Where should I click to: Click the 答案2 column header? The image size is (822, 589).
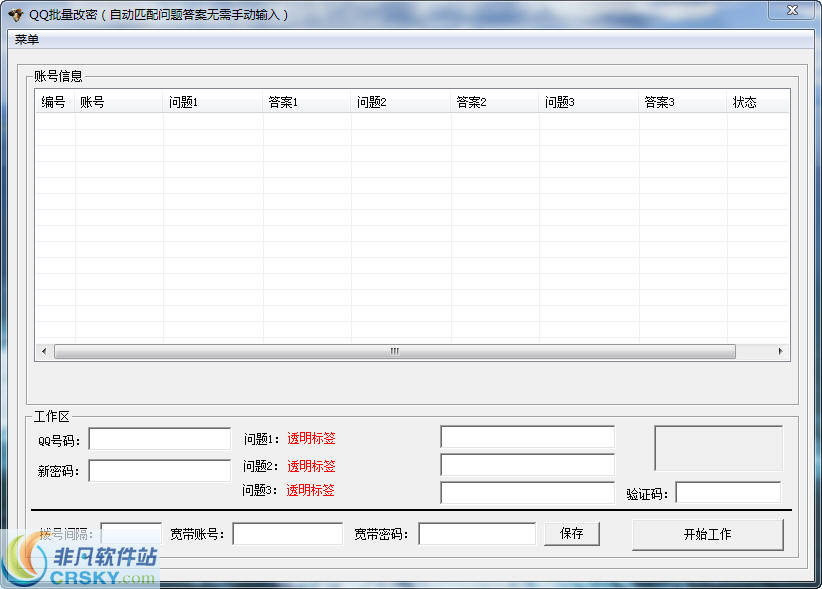pyautogui.click(x=495, y=102)
